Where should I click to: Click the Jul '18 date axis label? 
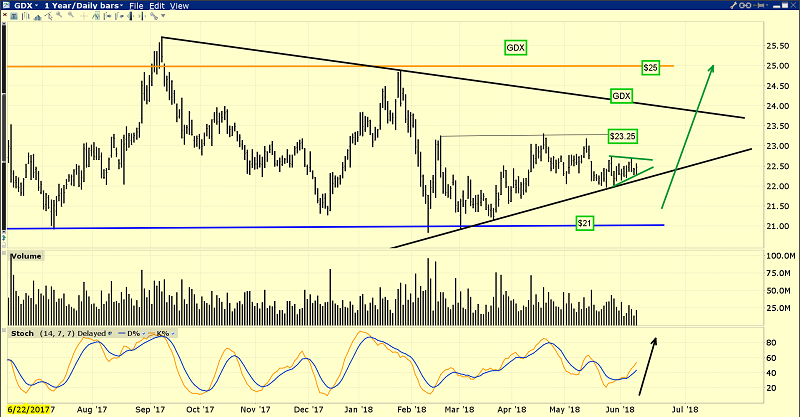[686, 409]
